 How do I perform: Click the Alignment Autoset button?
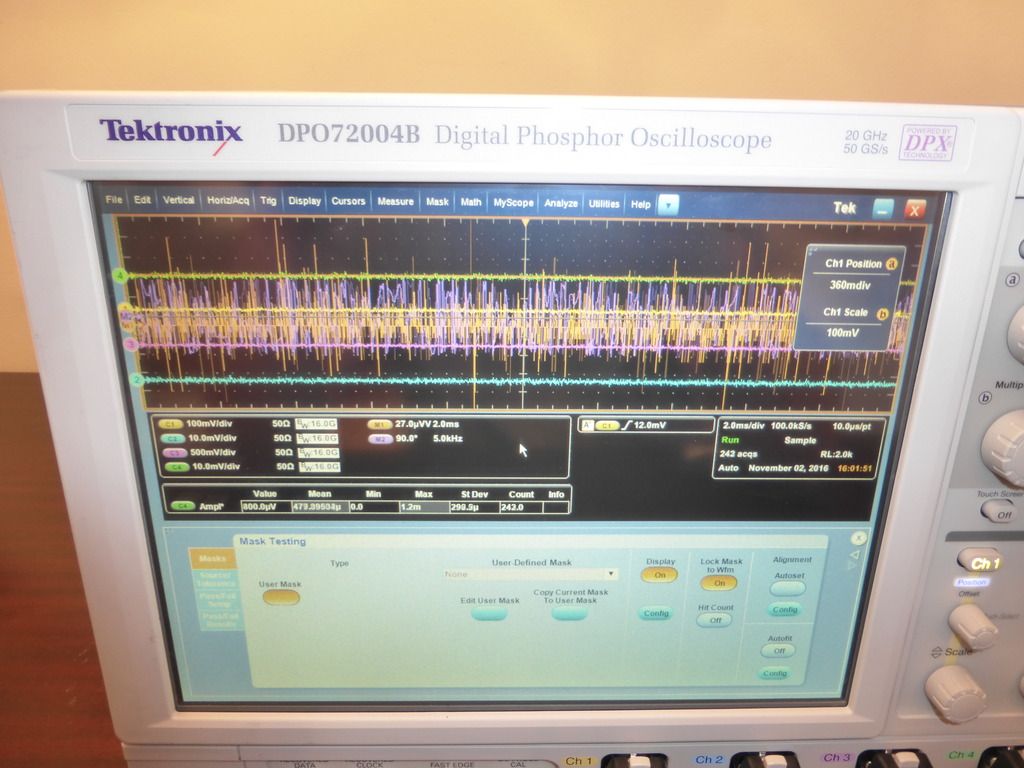point(788,588)
